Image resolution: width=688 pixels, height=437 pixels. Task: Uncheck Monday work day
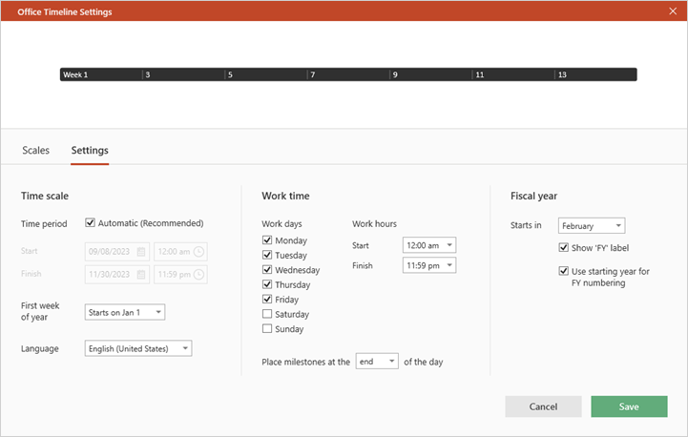(267, 240)
